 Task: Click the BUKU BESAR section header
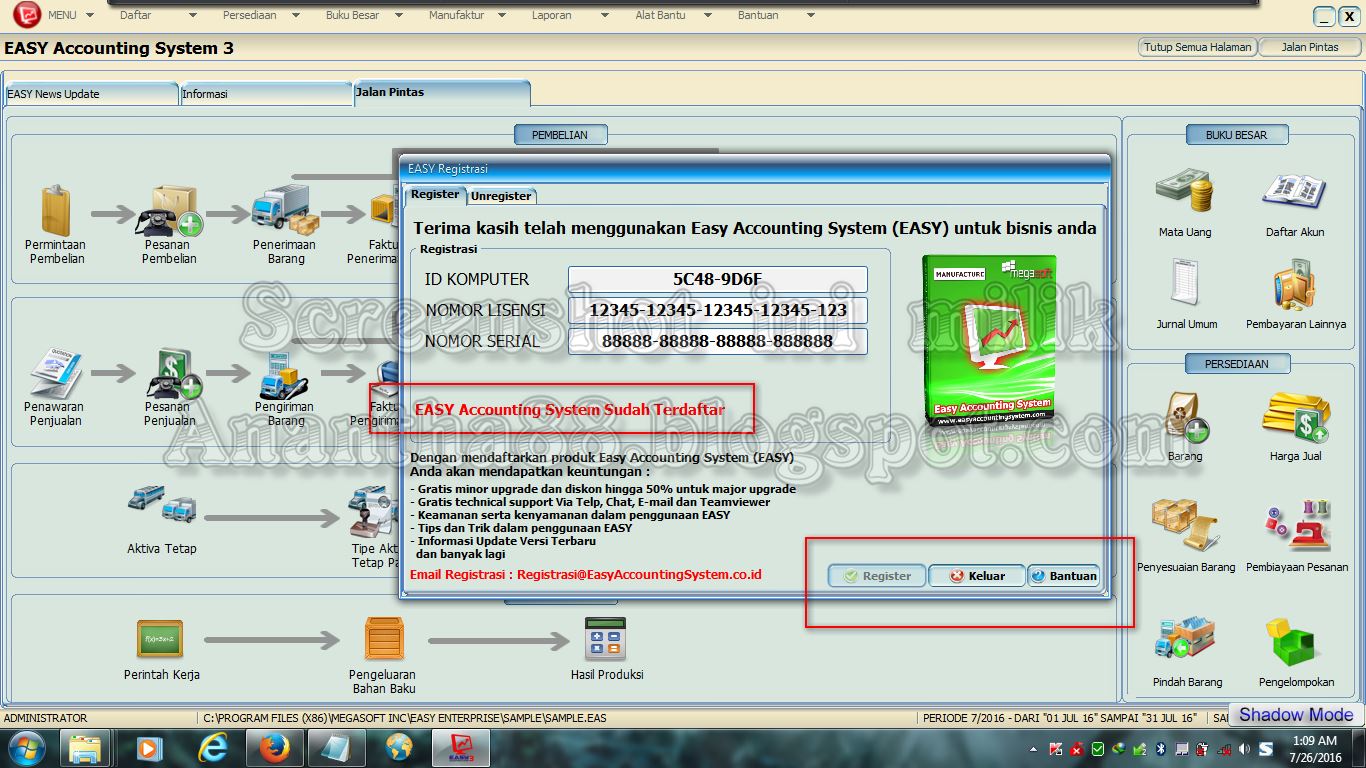click(1236, 135)
